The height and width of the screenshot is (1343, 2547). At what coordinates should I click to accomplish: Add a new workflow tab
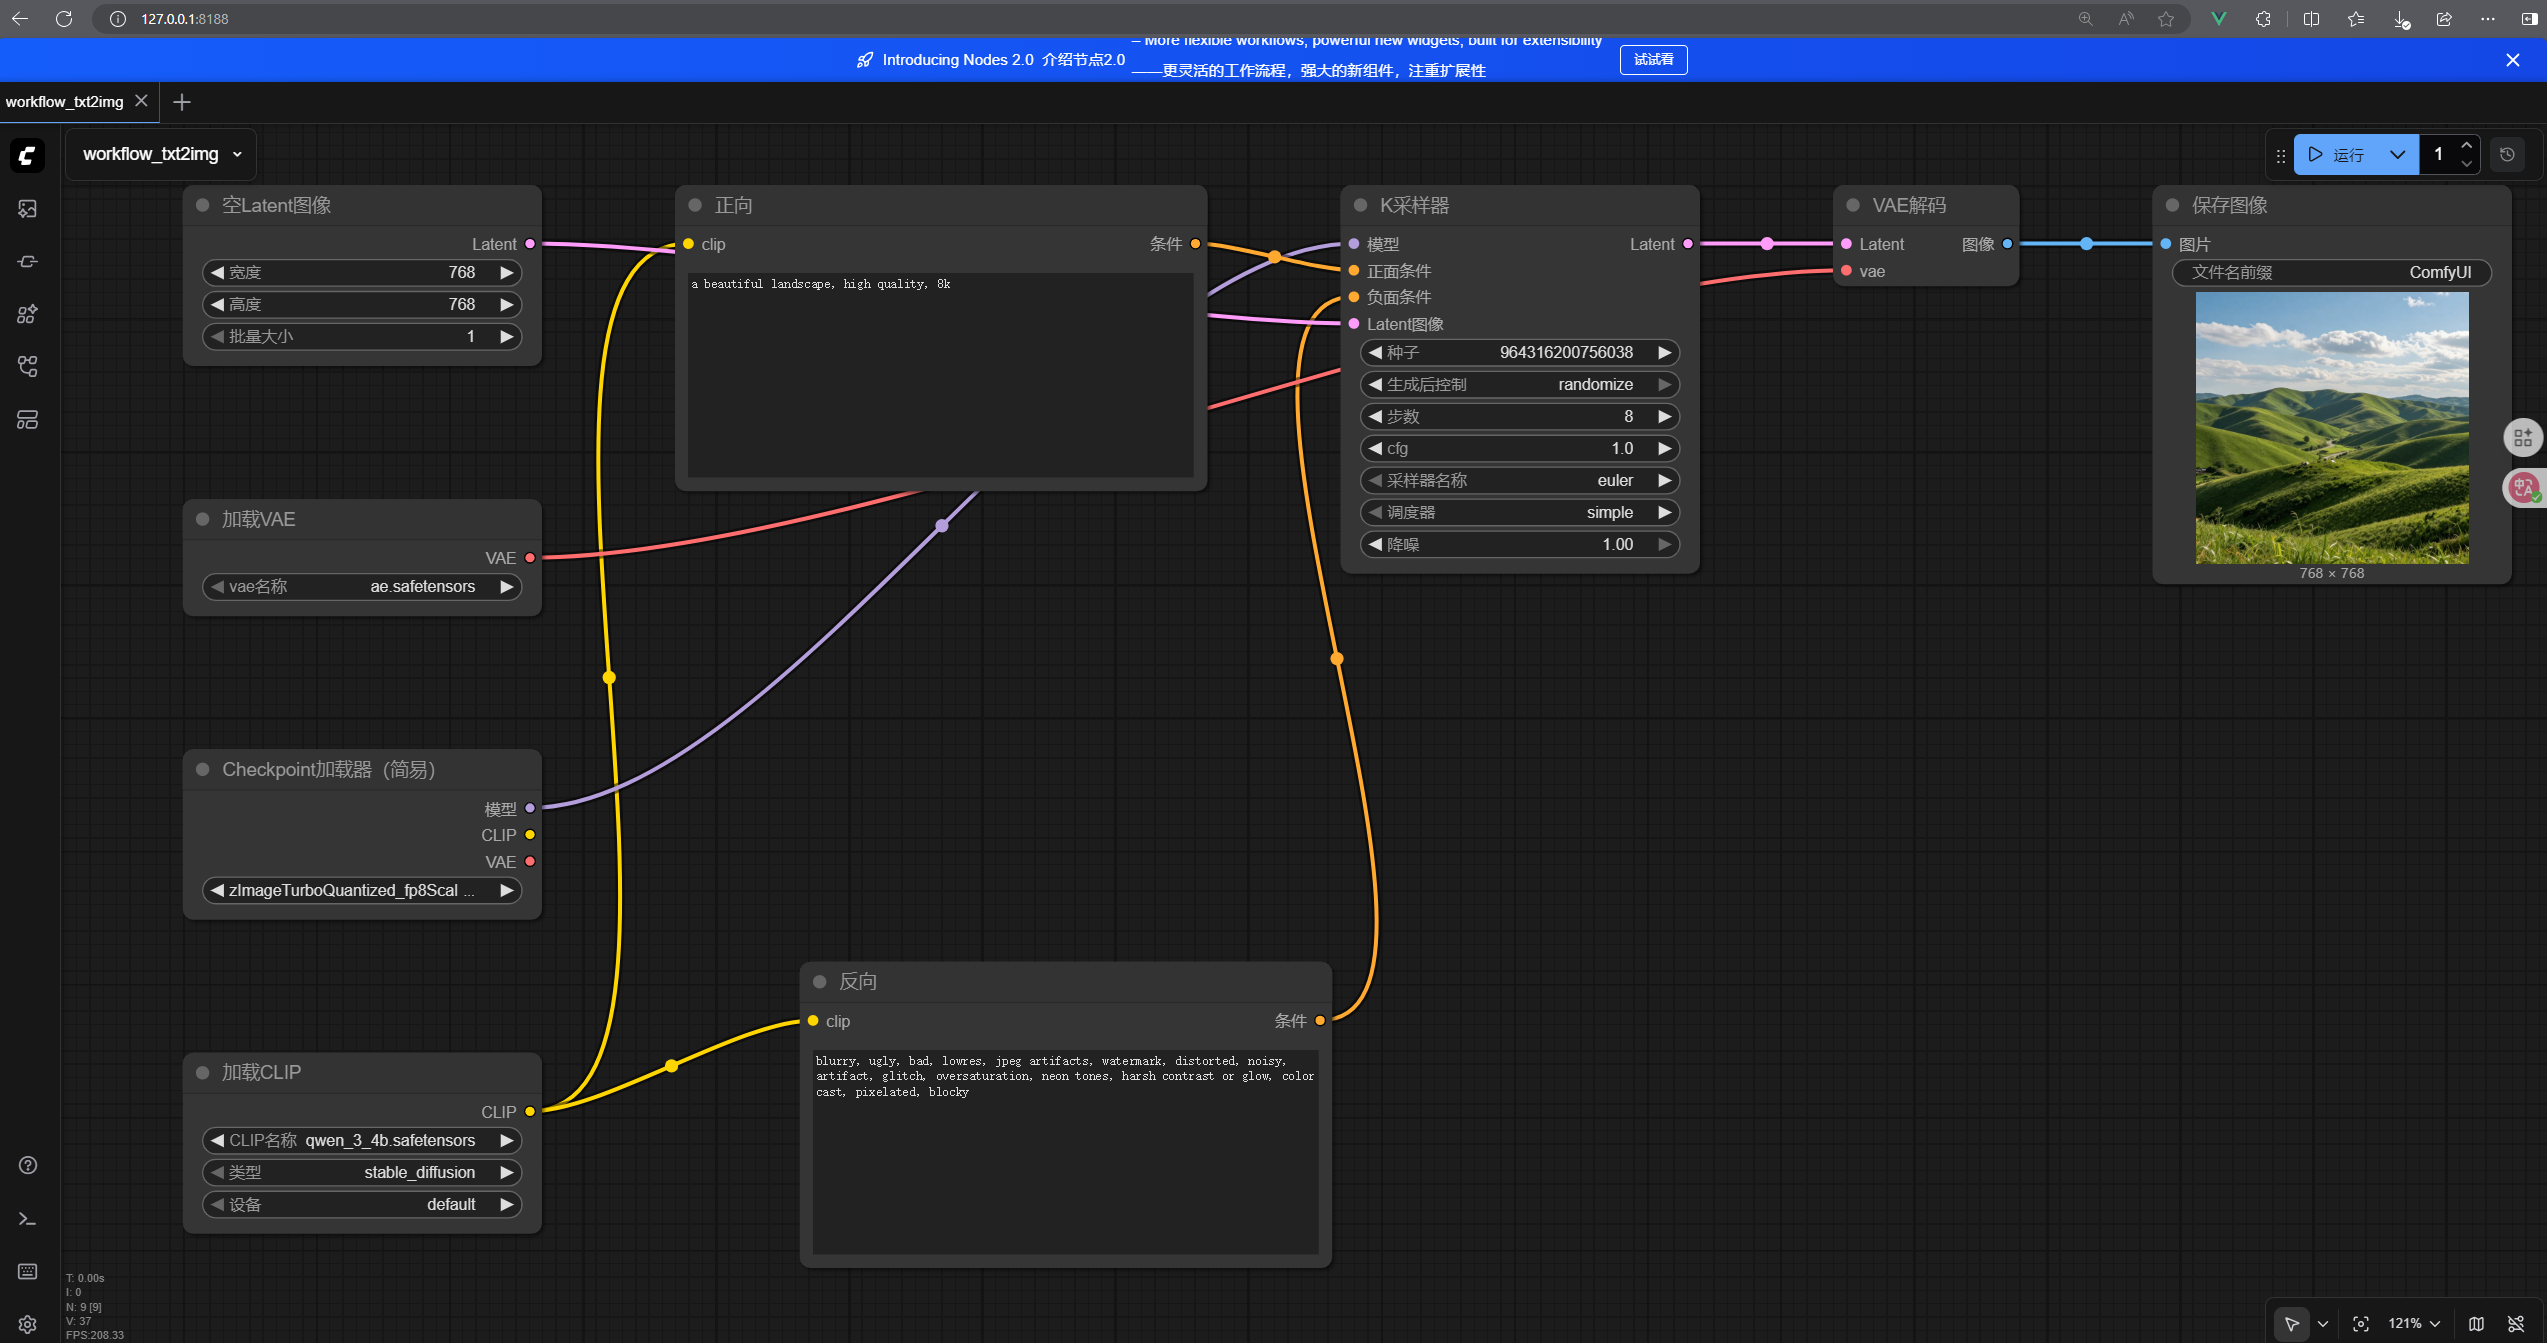(x=181, y=102)
